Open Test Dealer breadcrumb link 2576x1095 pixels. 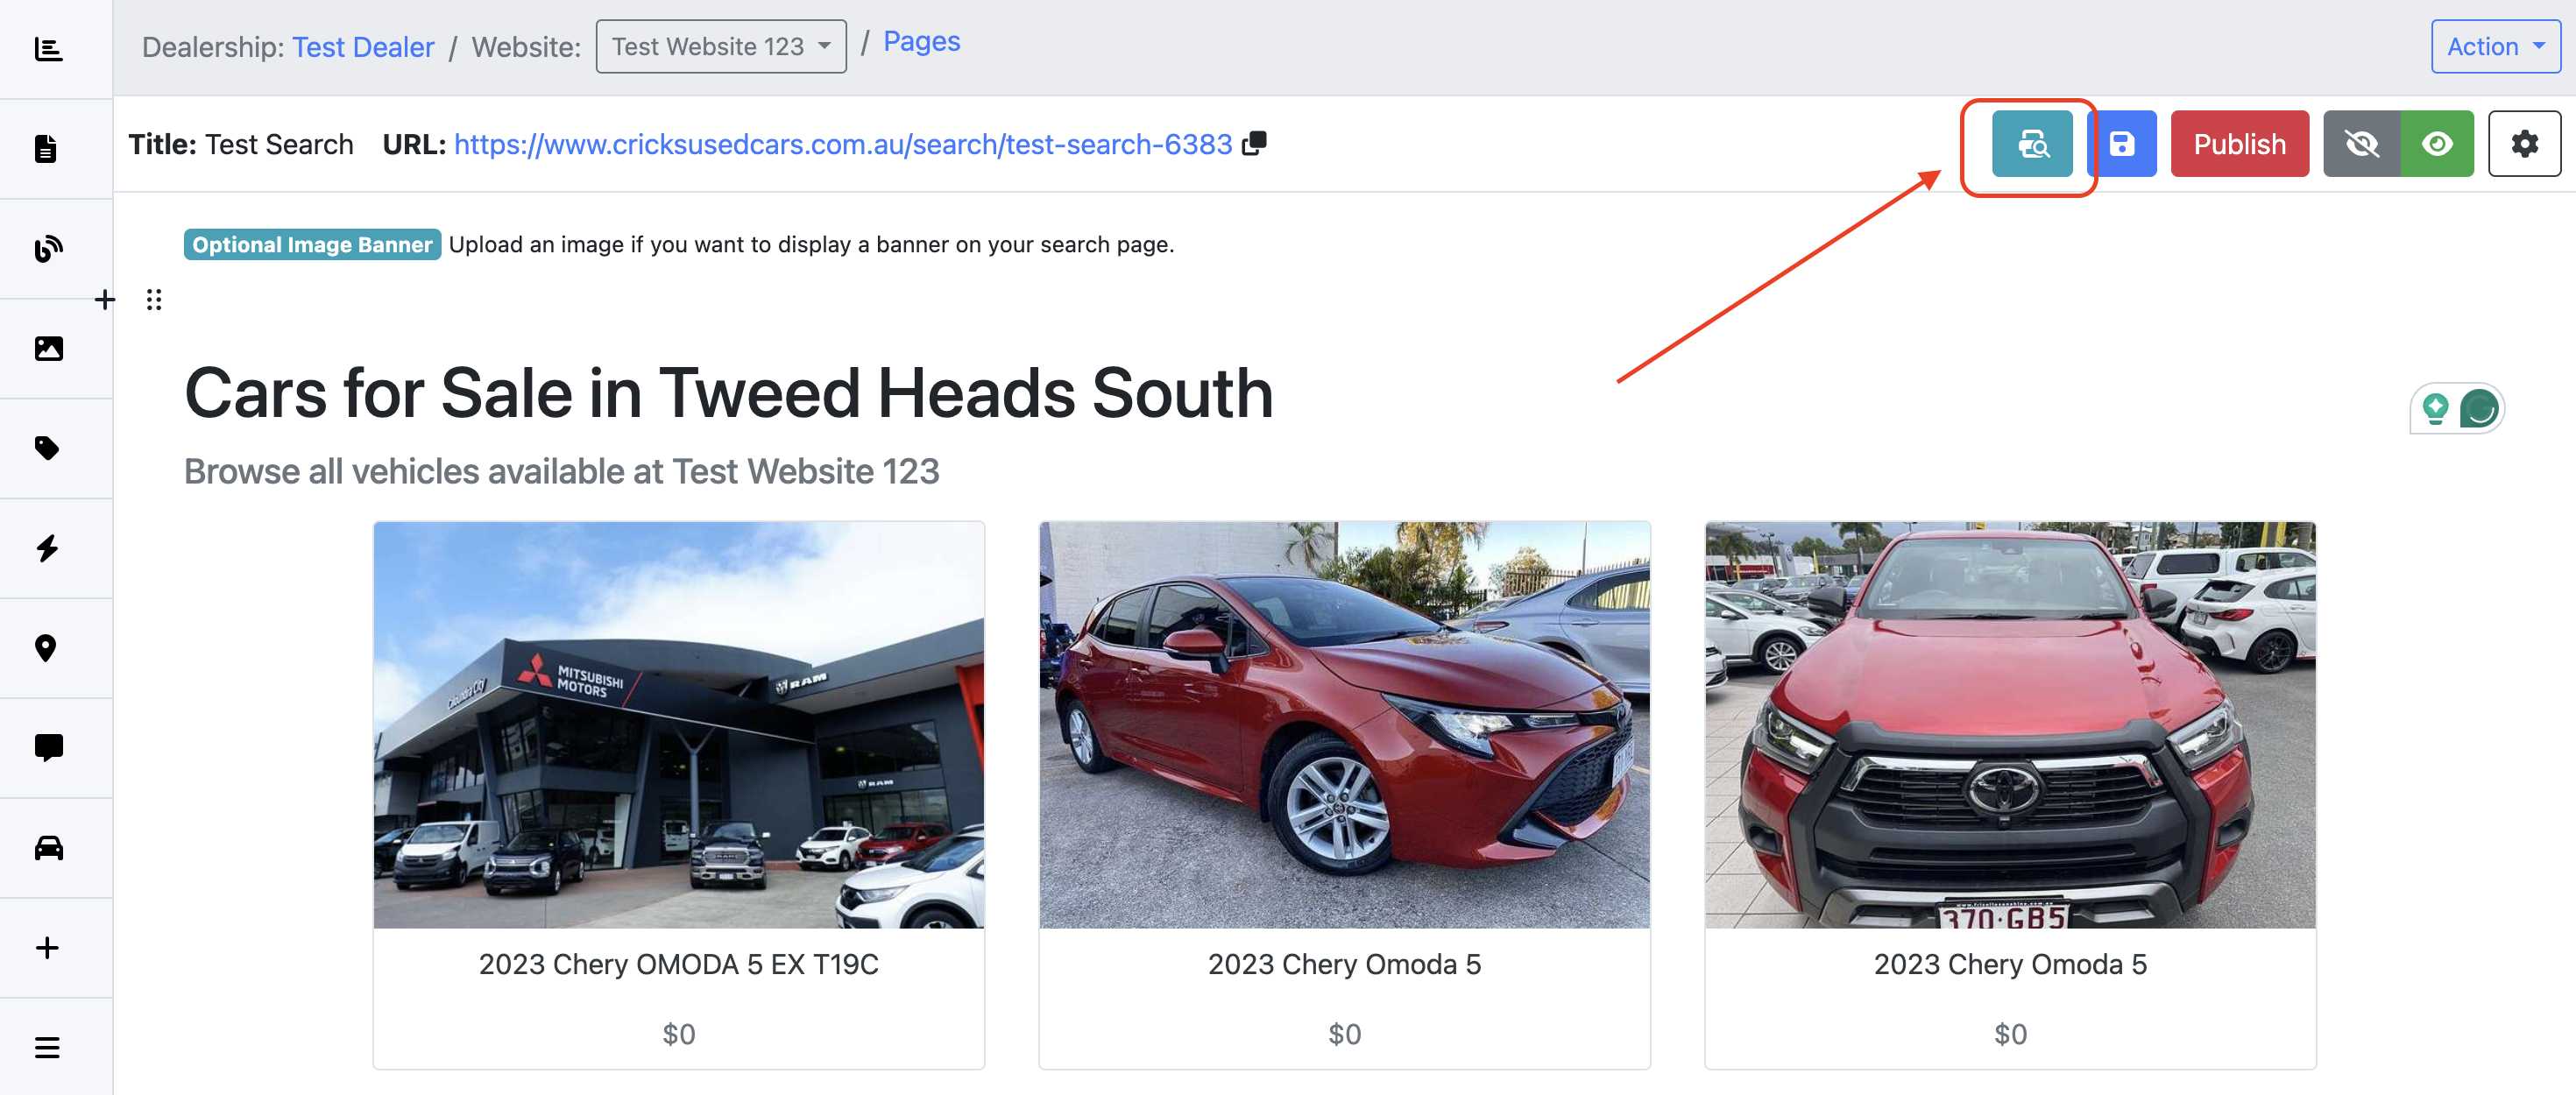tap(363, 47)
